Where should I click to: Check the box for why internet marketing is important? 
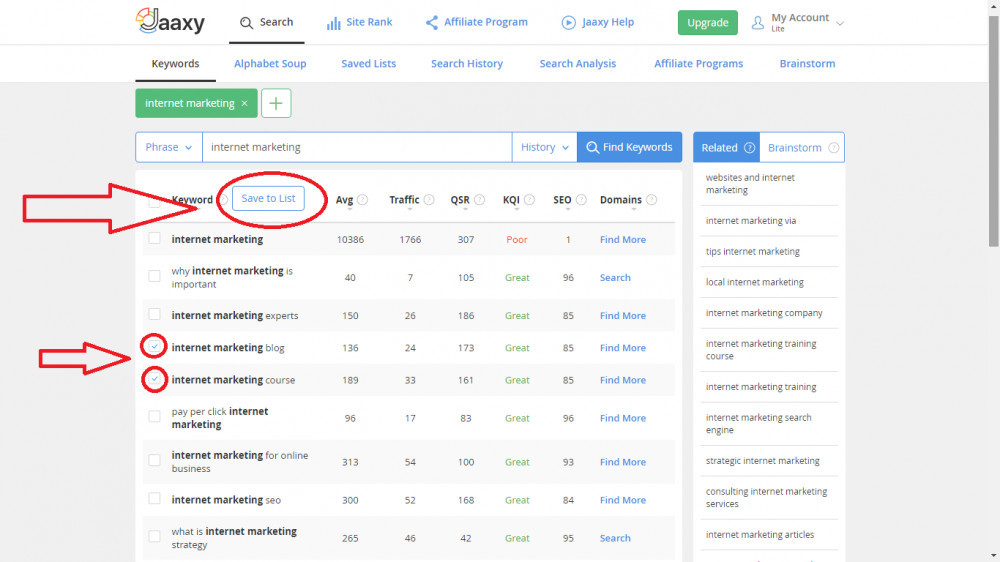(154, 276)
